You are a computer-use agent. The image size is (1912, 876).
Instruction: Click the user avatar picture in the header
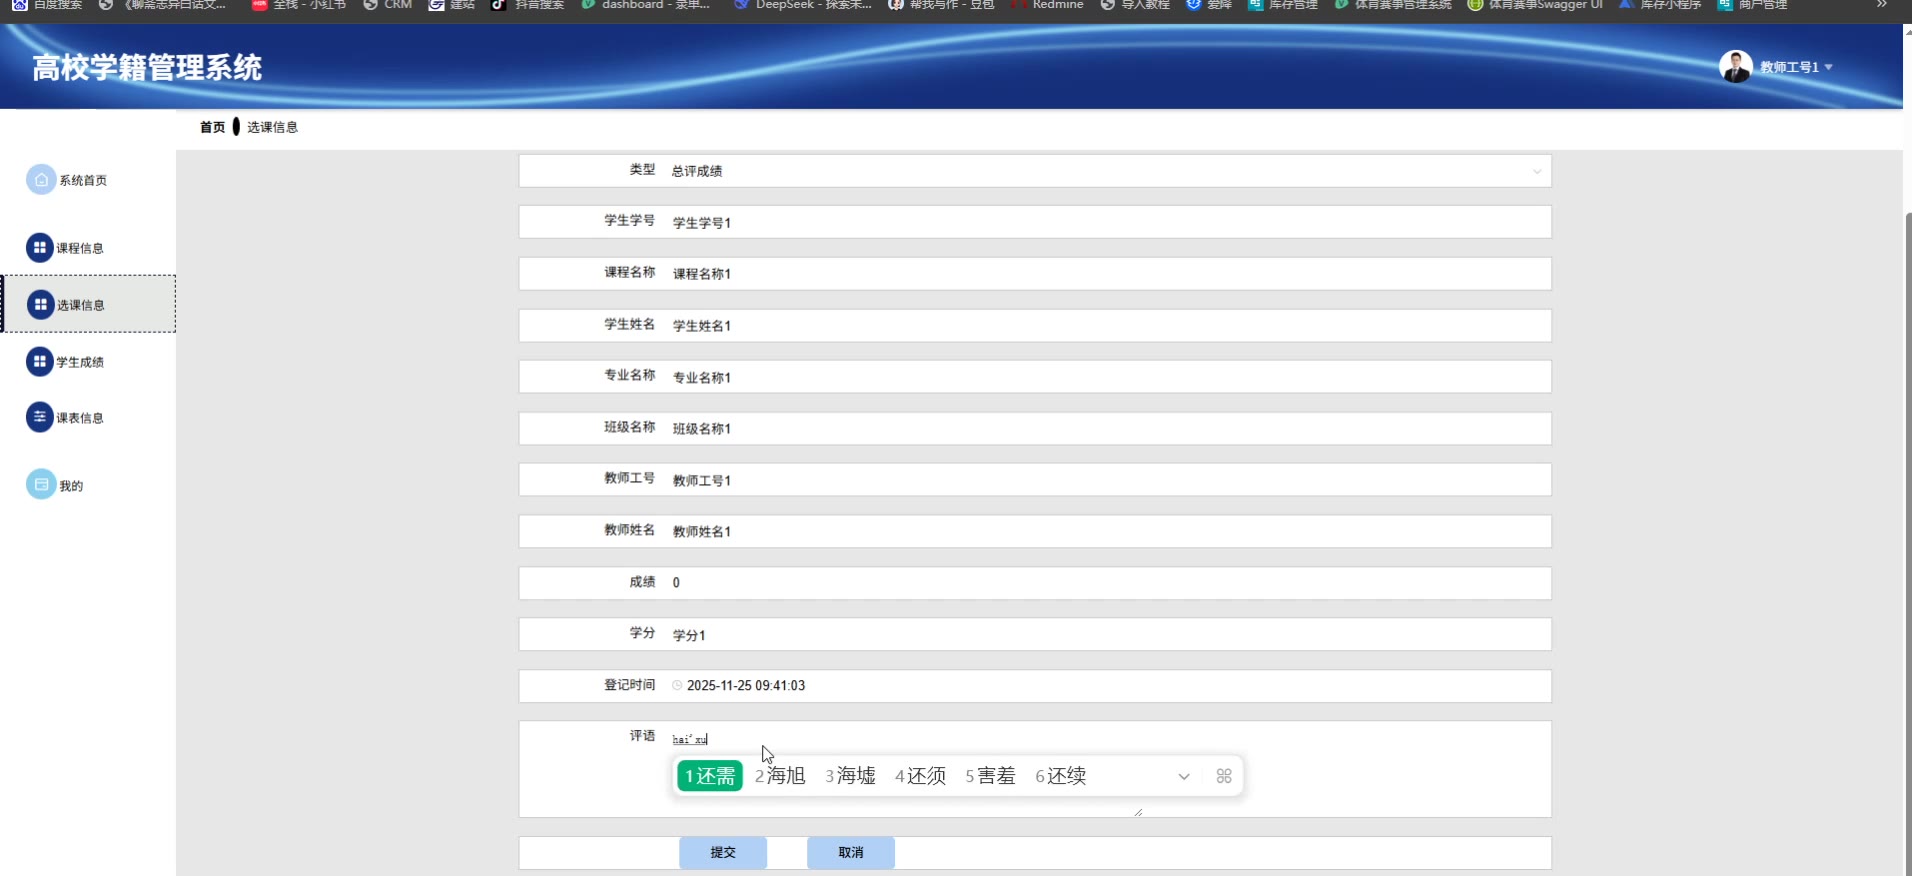pyautogui.click(x=1736, y=67)
